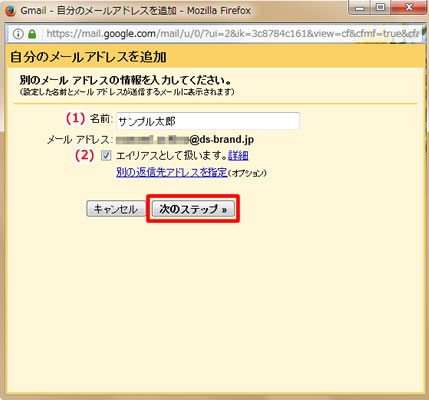Open the 詳細 link
Image resolution: width=429 pixels, height=400 pixels.
(x=238, y=155)
